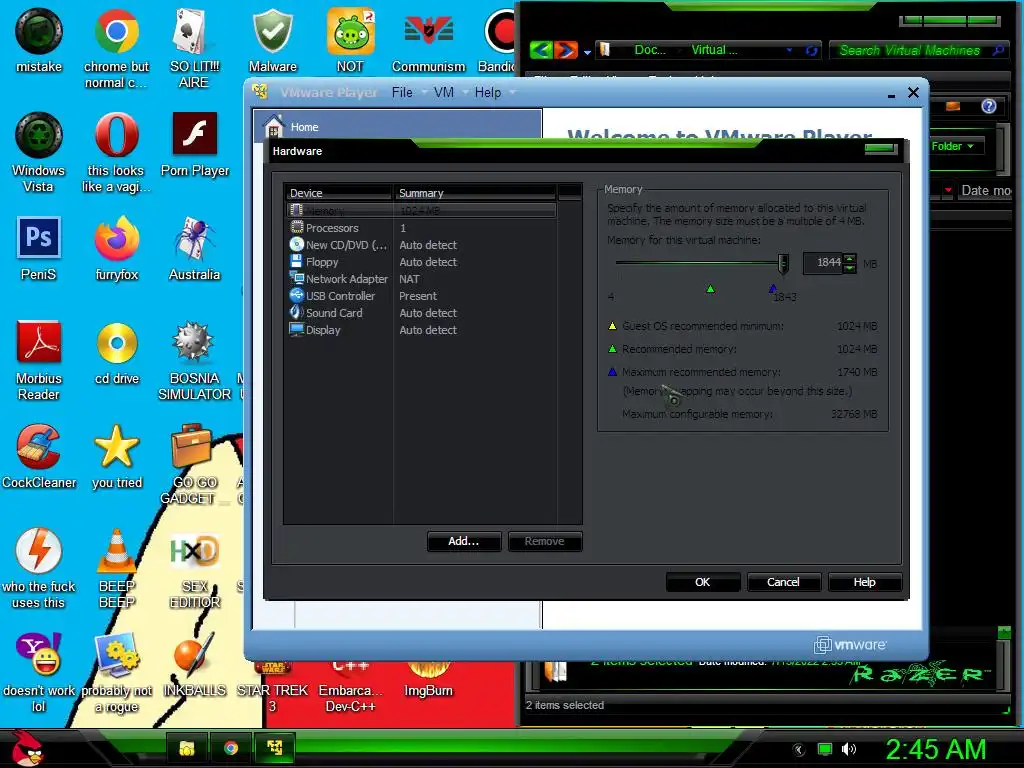Select the New CD/DVD device row
The height and width of the screenshot is (768, 1024).
click(x=421, y=245)
